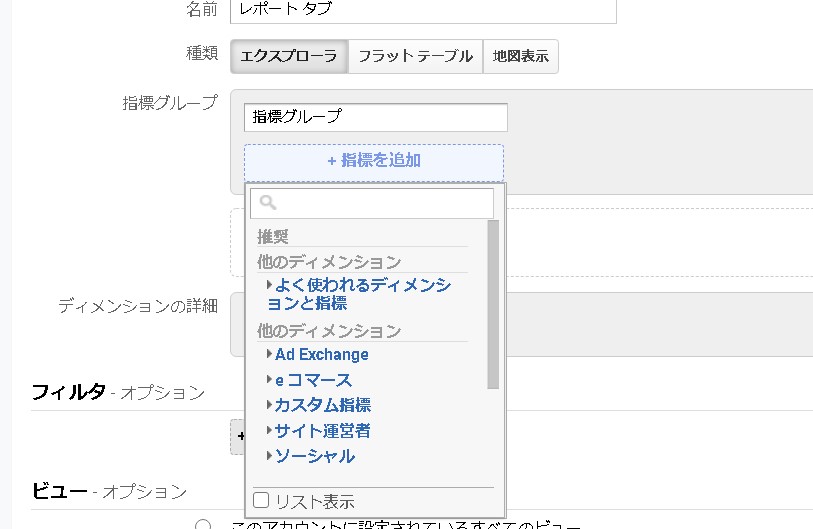Image resolution: width=813 pixels, height=529 pixels.
Task: Open the サイト運営者 category
Action: [322, 431]
